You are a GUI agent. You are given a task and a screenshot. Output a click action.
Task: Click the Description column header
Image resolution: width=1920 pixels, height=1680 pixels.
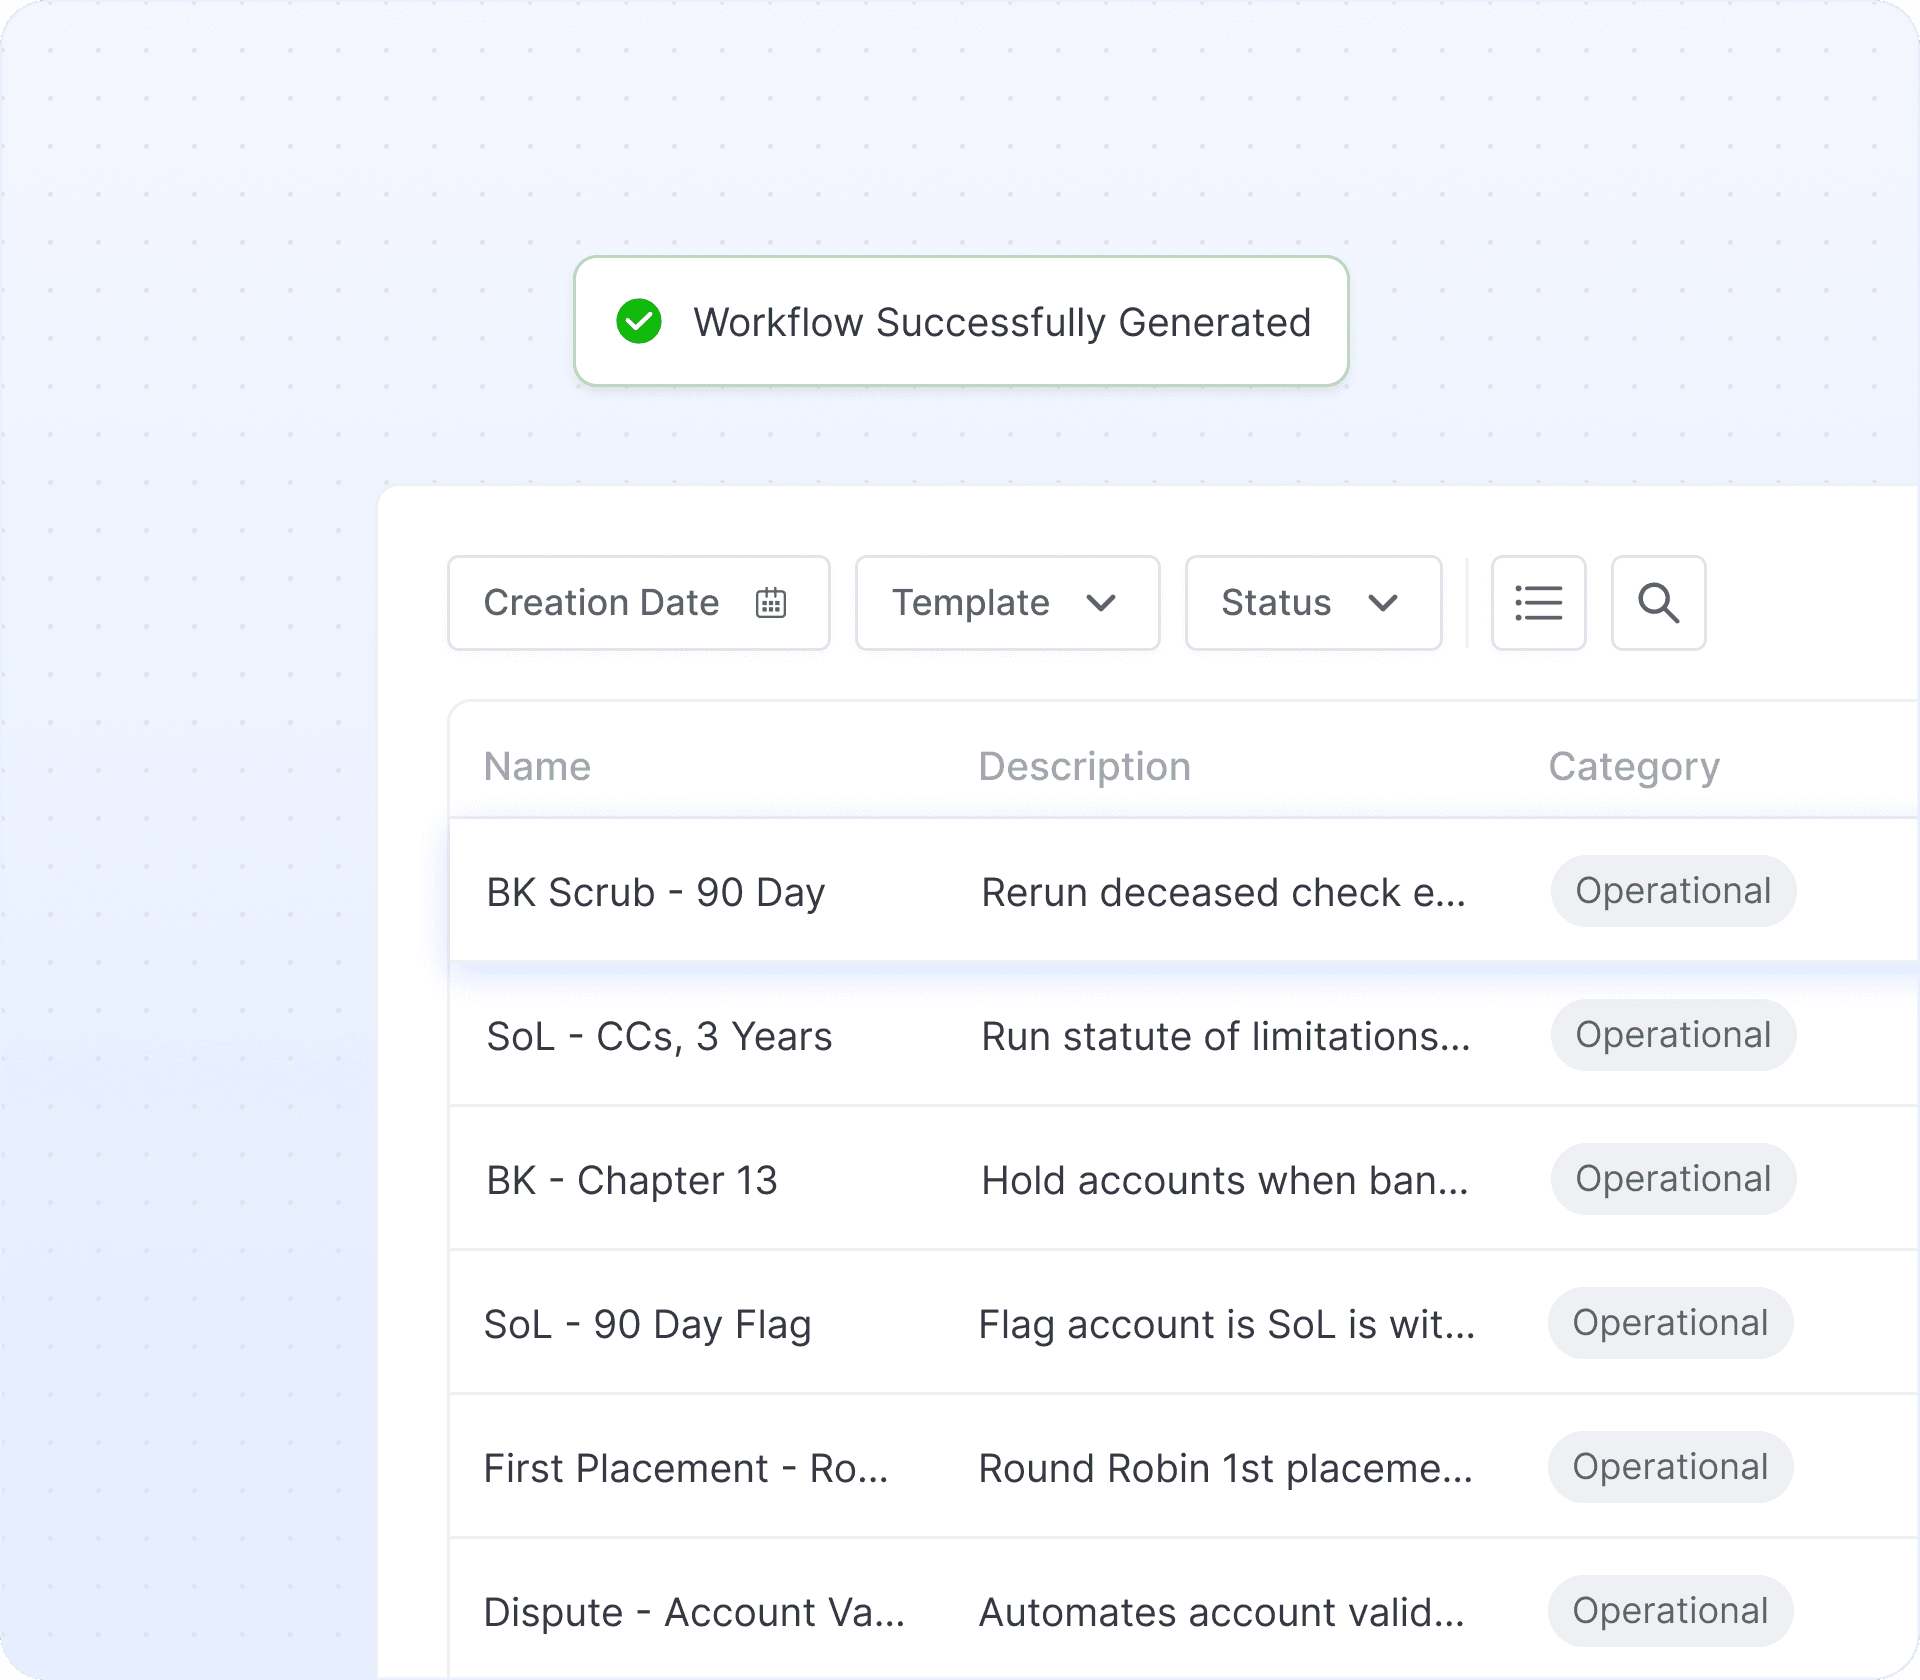pyautogui.click(x=1084, y=767)
